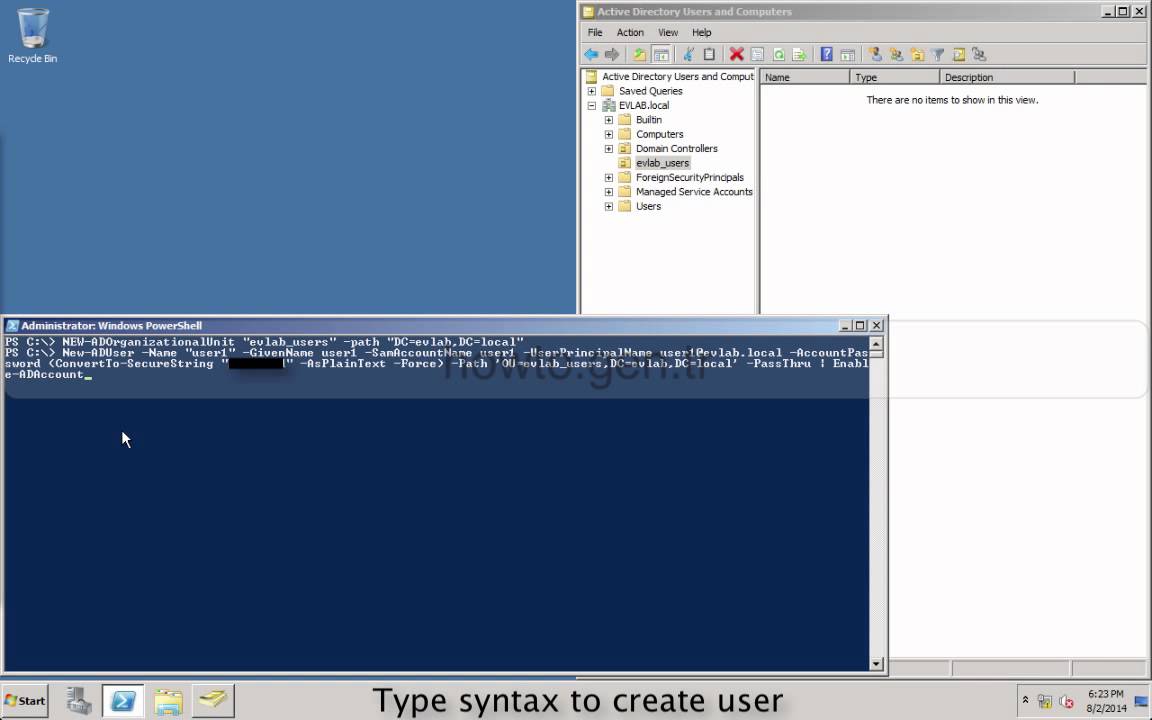Go up one level in AD toolbar
This screenshot has height=720, width=1152.
[x=639, y=54]
